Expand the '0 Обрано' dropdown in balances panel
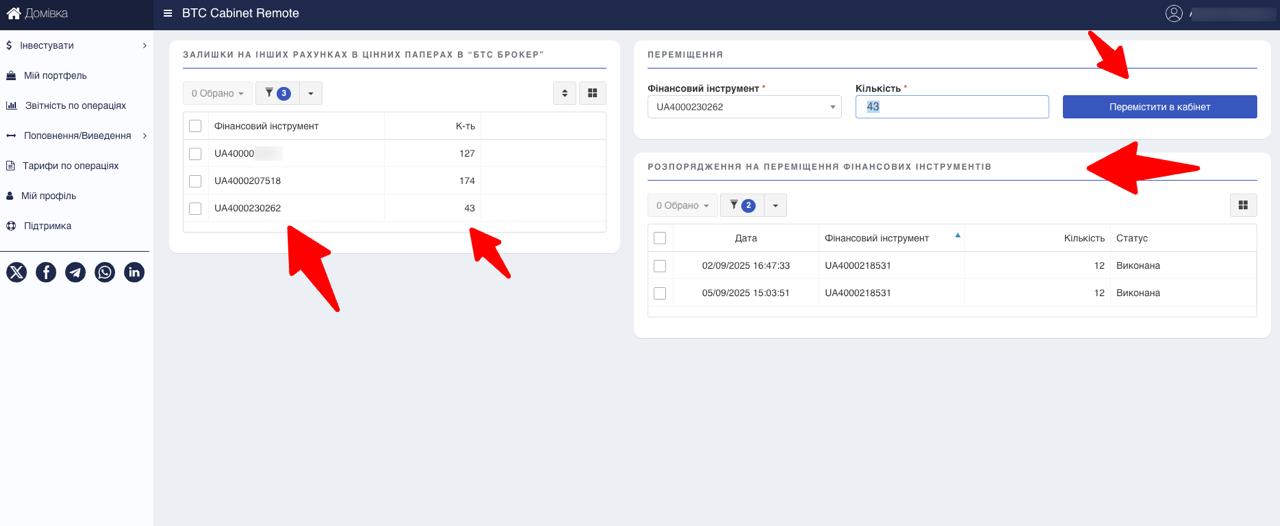 (x=217, y=93)
